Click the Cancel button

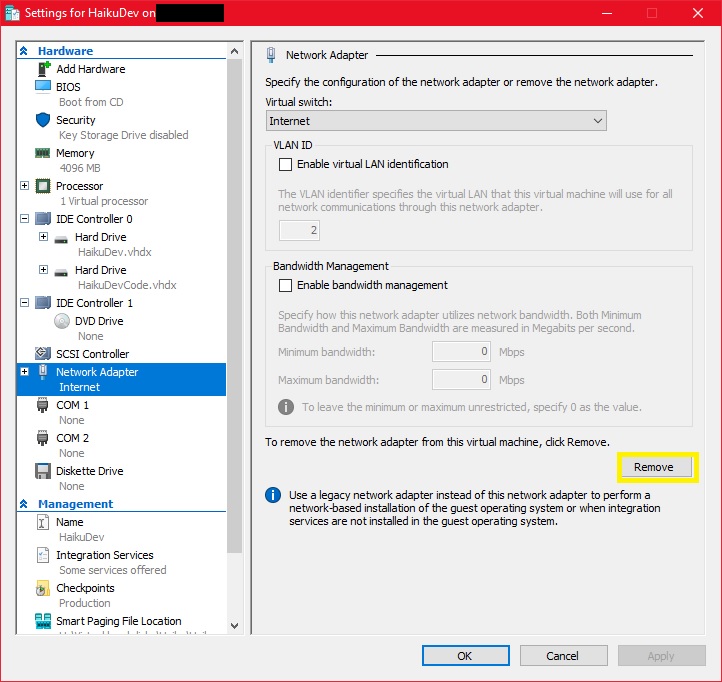562,656
